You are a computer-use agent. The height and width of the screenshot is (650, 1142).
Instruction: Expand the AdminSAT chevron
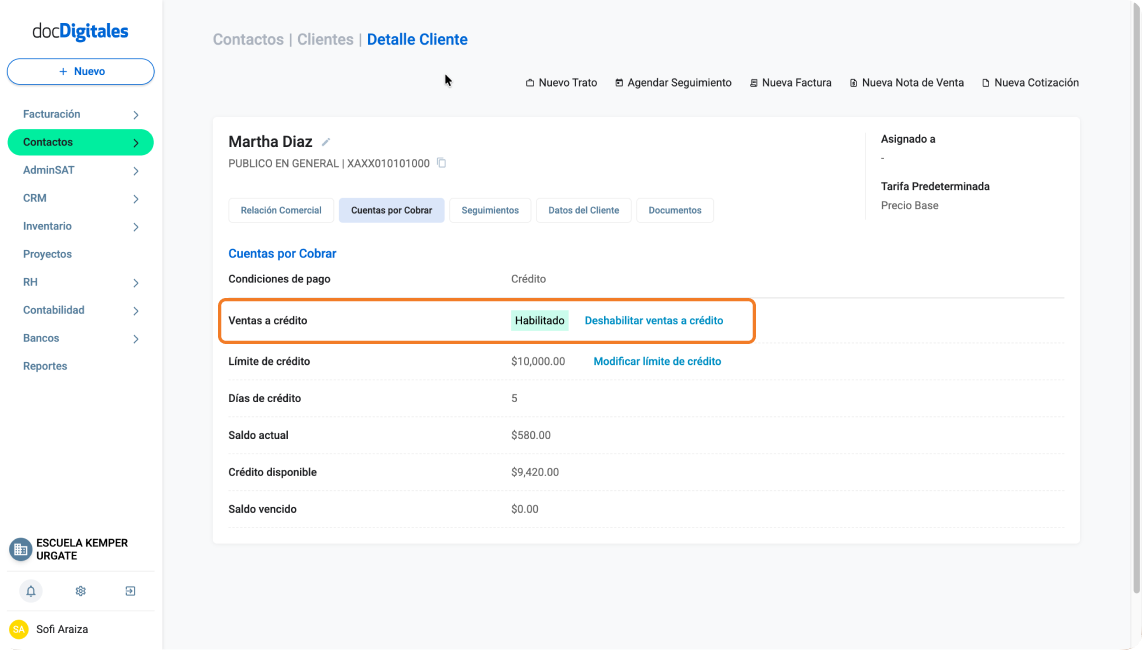click(135, 171)
